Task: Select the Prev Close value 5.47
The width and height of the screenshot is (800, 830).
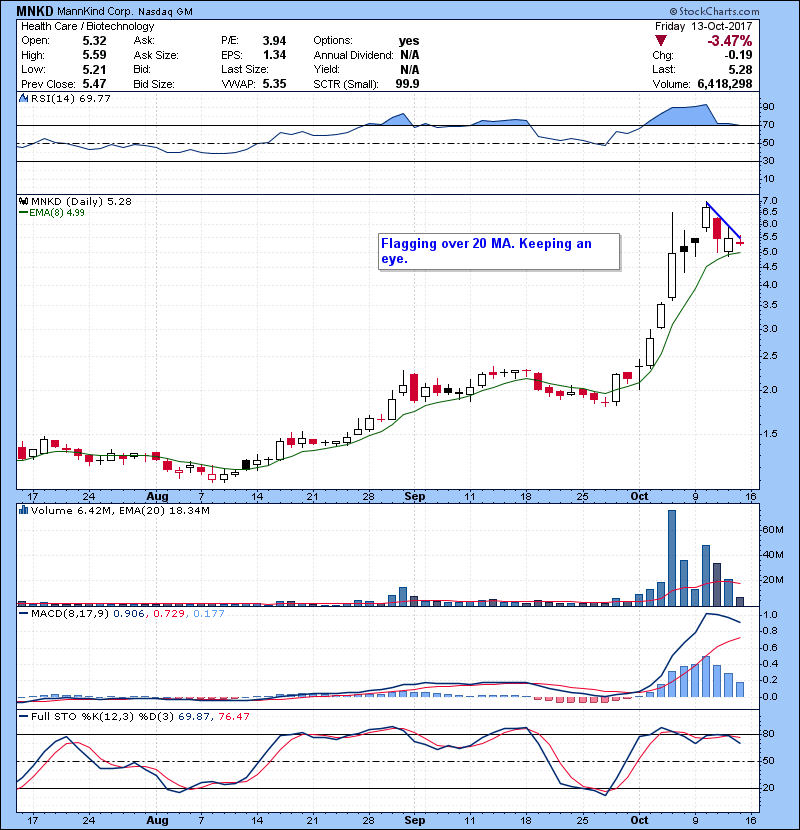Action: (x=94, y=84)
